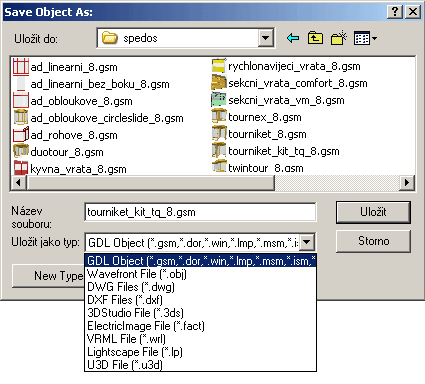Select file name ad_obloukove_8.gsm
This screenshot has height=384, width=425.
[81, 101]
